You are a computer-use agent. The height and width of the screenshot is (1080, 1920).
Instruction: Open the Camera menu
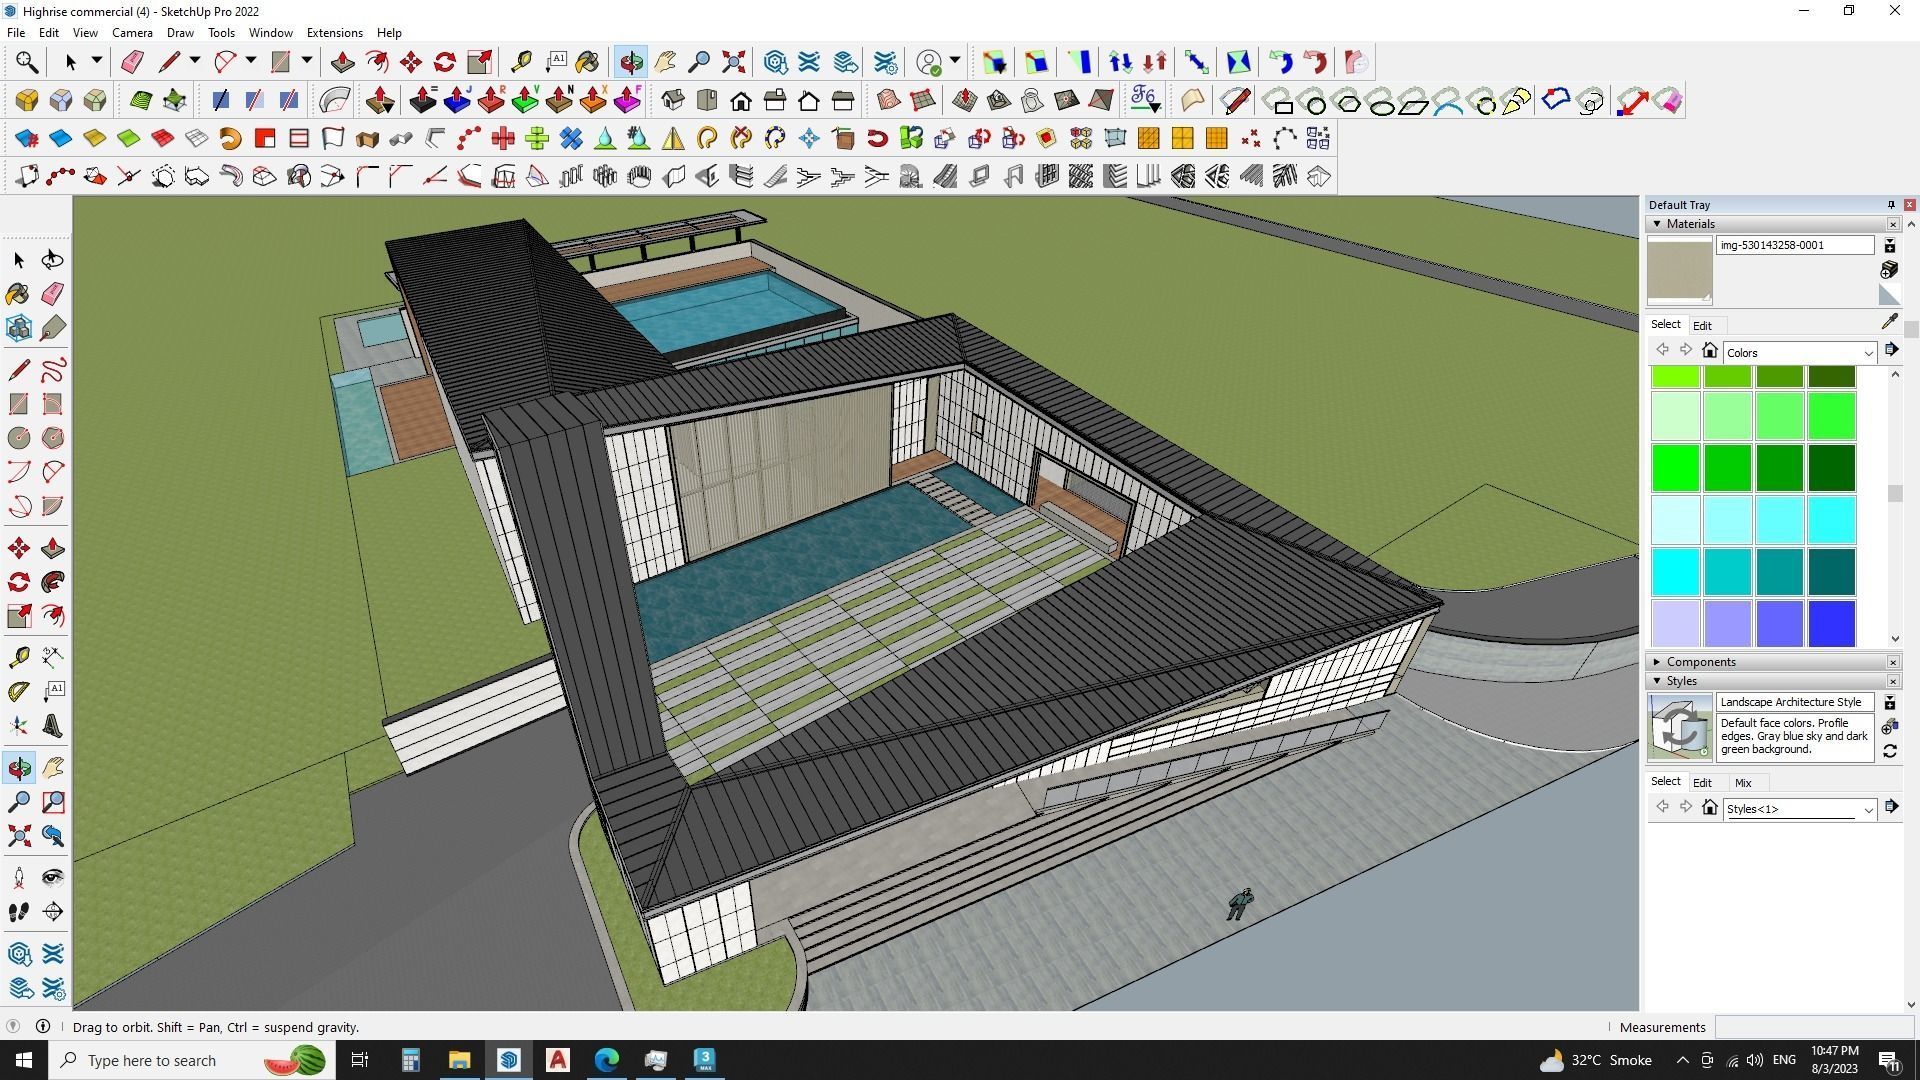click(x=132, y=33)
